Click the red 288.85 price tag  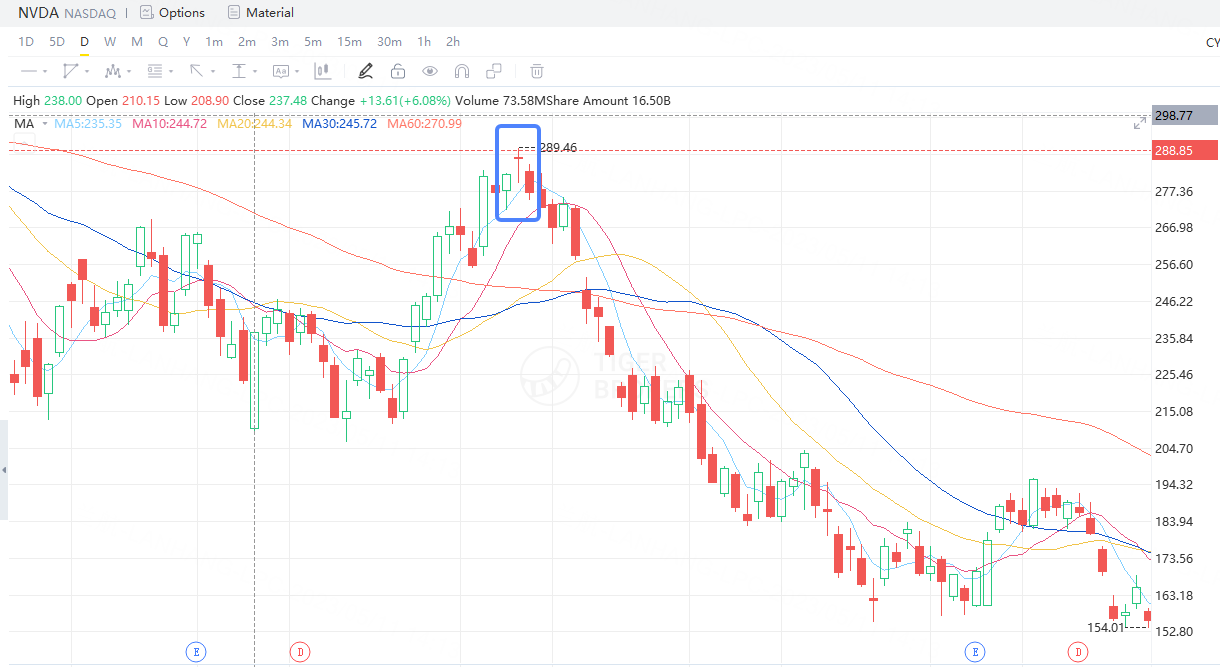point(1185,151)
